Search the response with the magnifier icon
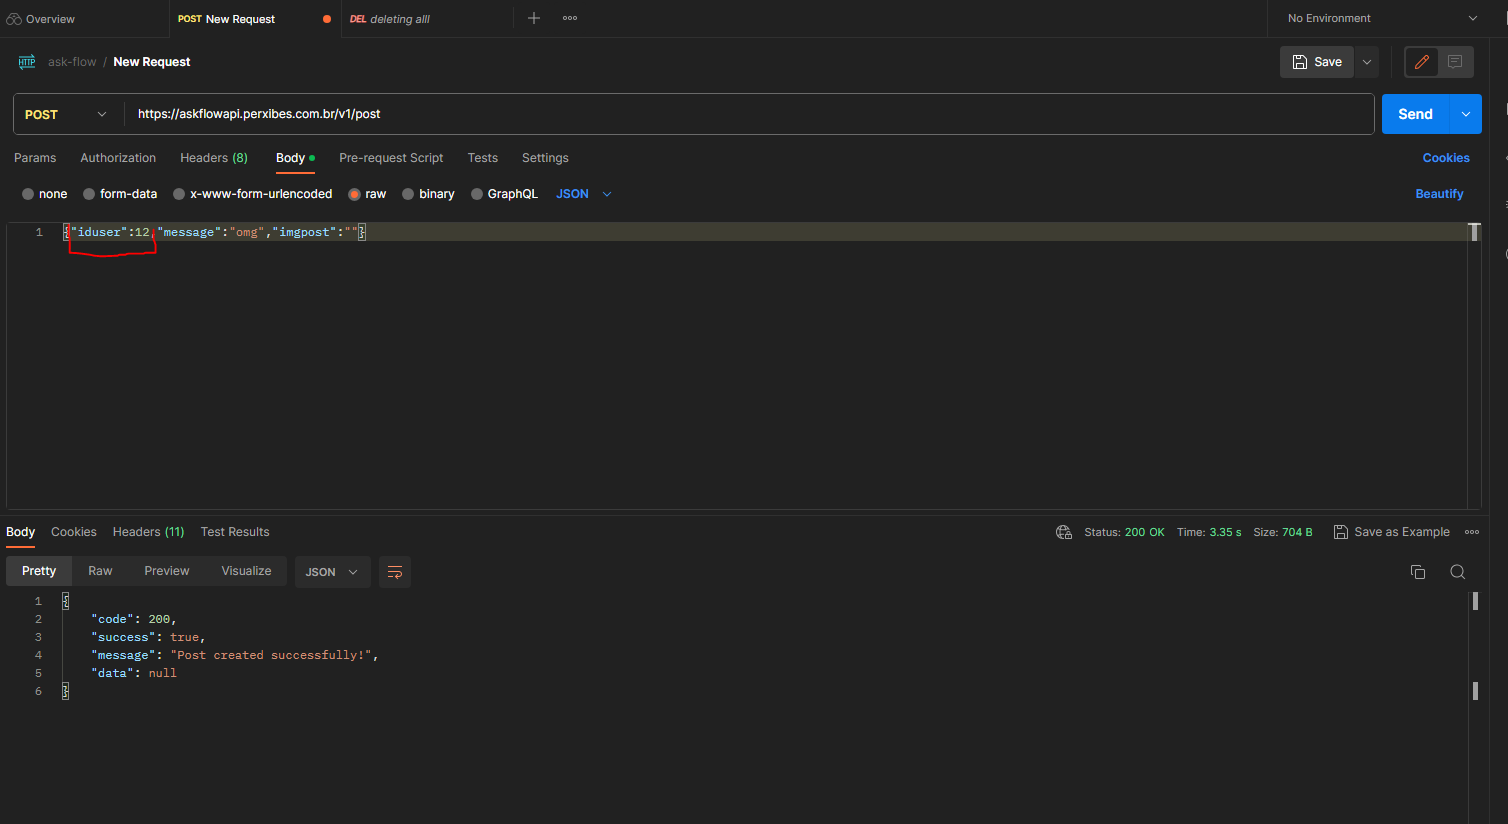This screenshot has height=824, width=1508. (1458, 572)
